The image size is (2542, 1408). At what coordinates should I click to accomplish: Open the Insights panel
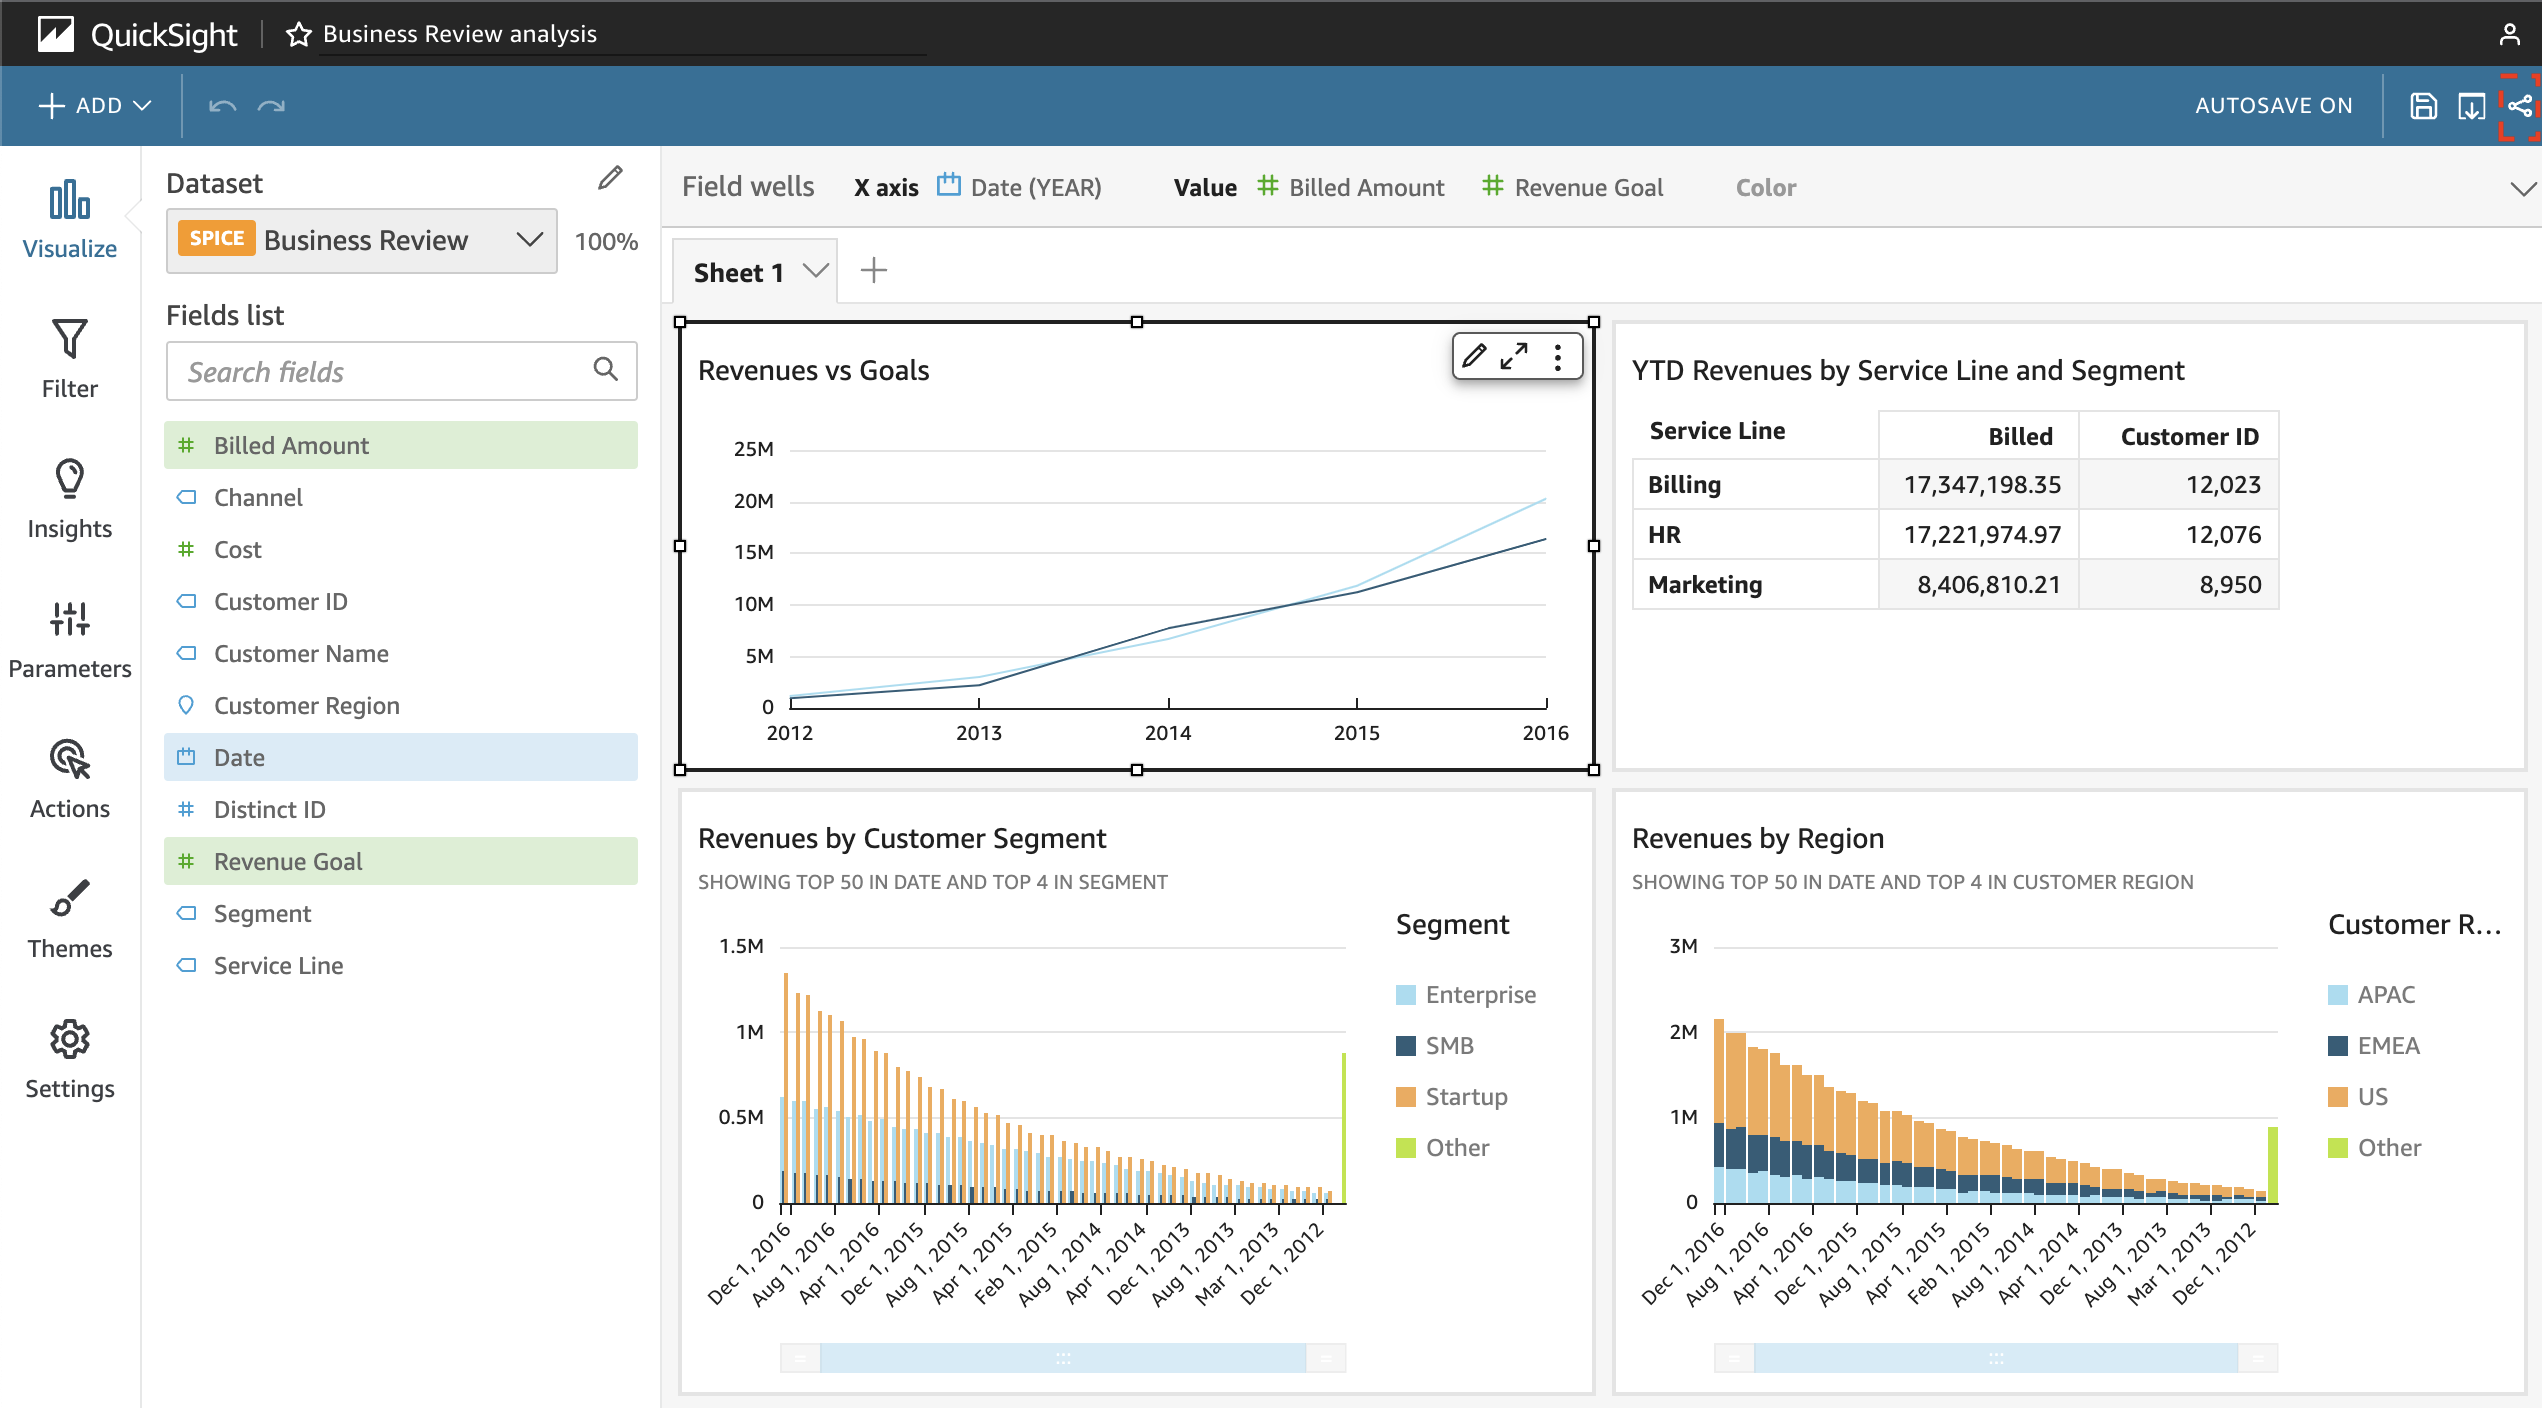tap(70, 500)
